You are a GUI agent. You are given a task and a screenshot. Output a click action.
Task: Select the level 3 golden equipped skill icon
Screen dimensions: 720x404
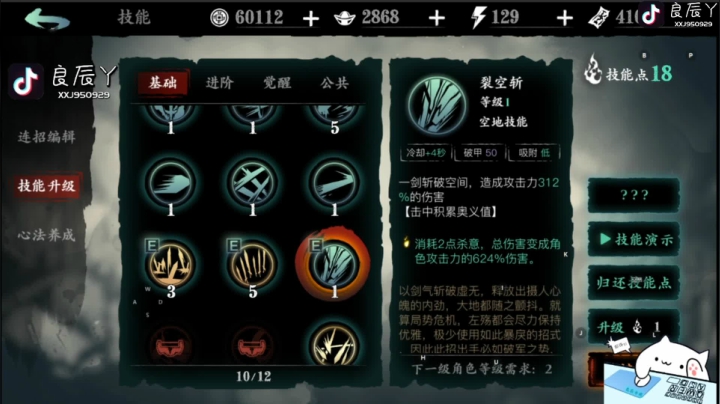pos(171,264)
